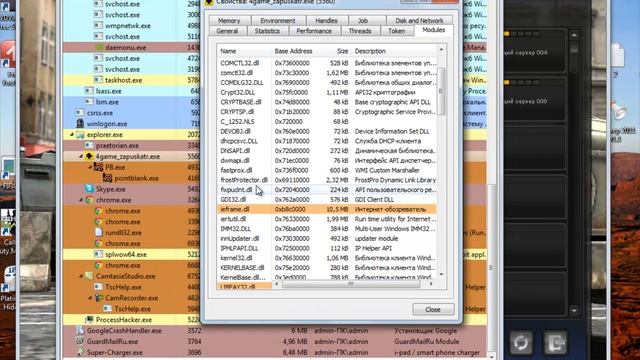Image resolution: width=640 pixels, height=360 pixels.
Task: Select the C_1252.NLS entry
Action: click(327, 122)
